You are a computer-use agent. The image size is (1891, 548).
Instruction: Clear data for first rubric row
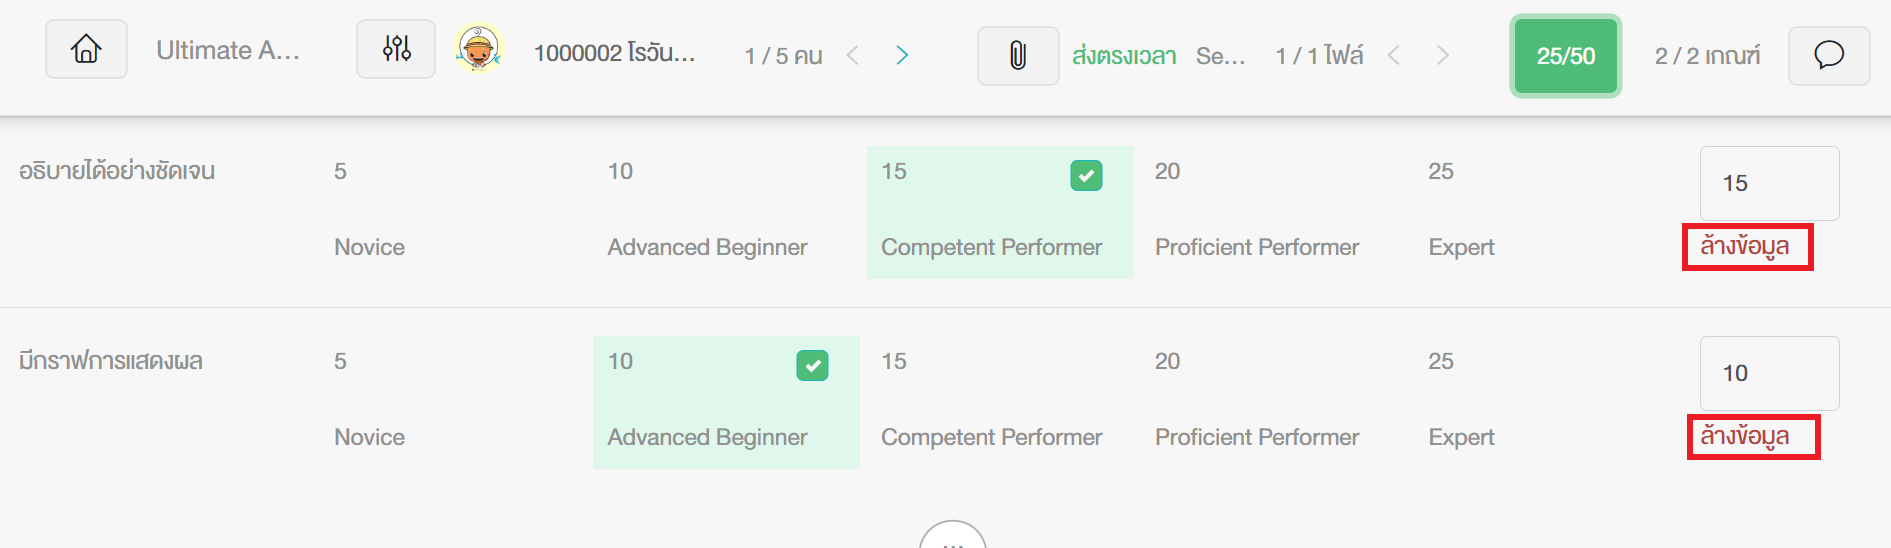(x=1747, y=247)
